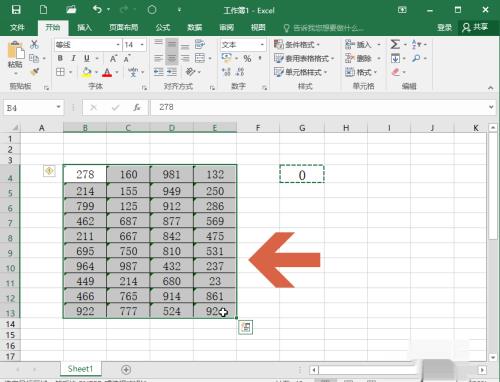Click the yellow fill color button
This screenshot has width=500, height=382.
[87, 72]
